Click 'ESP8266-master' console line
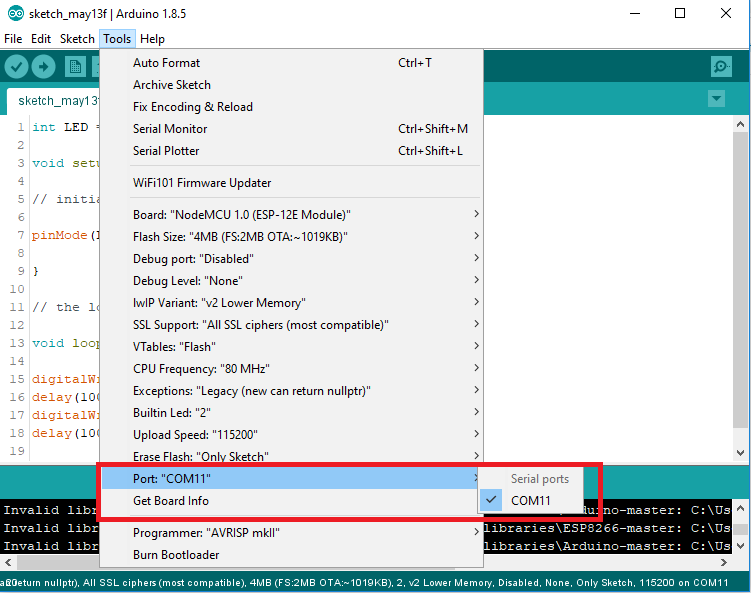 608,528
